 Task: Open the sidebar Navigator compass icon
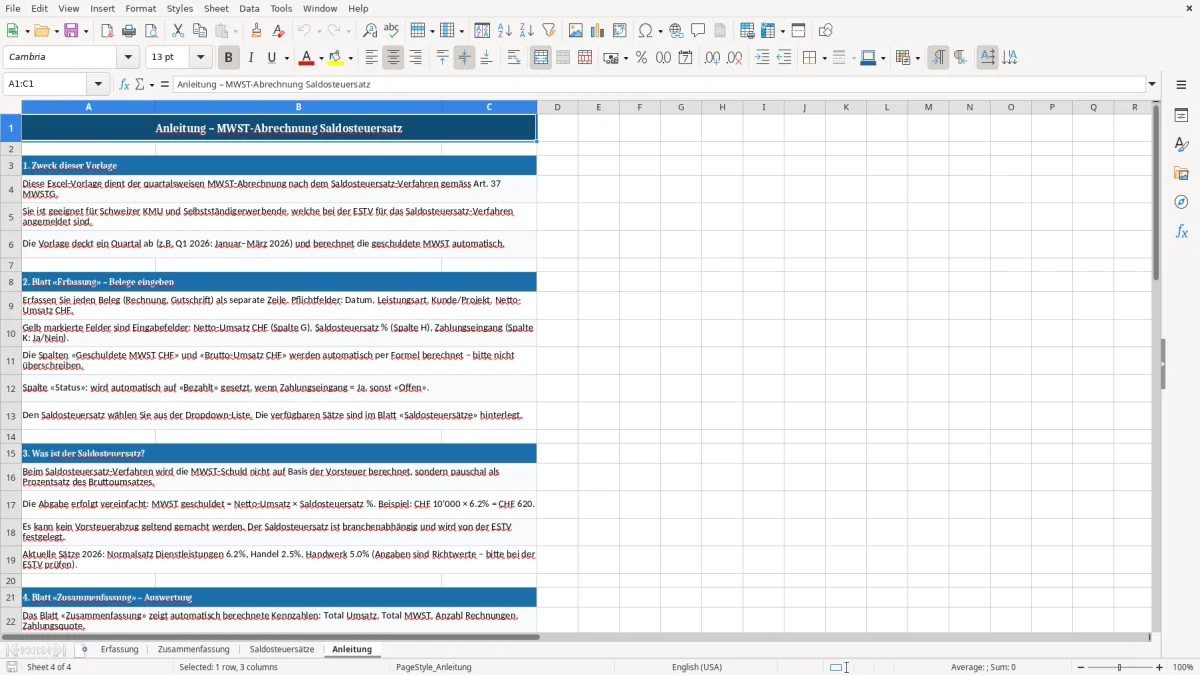tap(1181, 202)
